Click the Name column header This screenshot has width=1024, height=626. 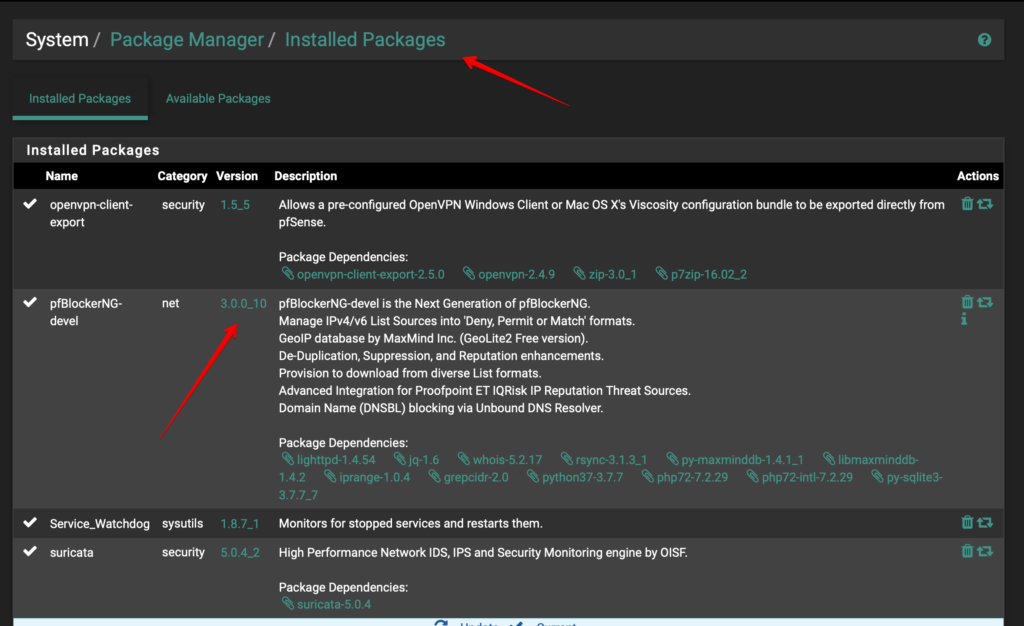(x=61, y=176)
